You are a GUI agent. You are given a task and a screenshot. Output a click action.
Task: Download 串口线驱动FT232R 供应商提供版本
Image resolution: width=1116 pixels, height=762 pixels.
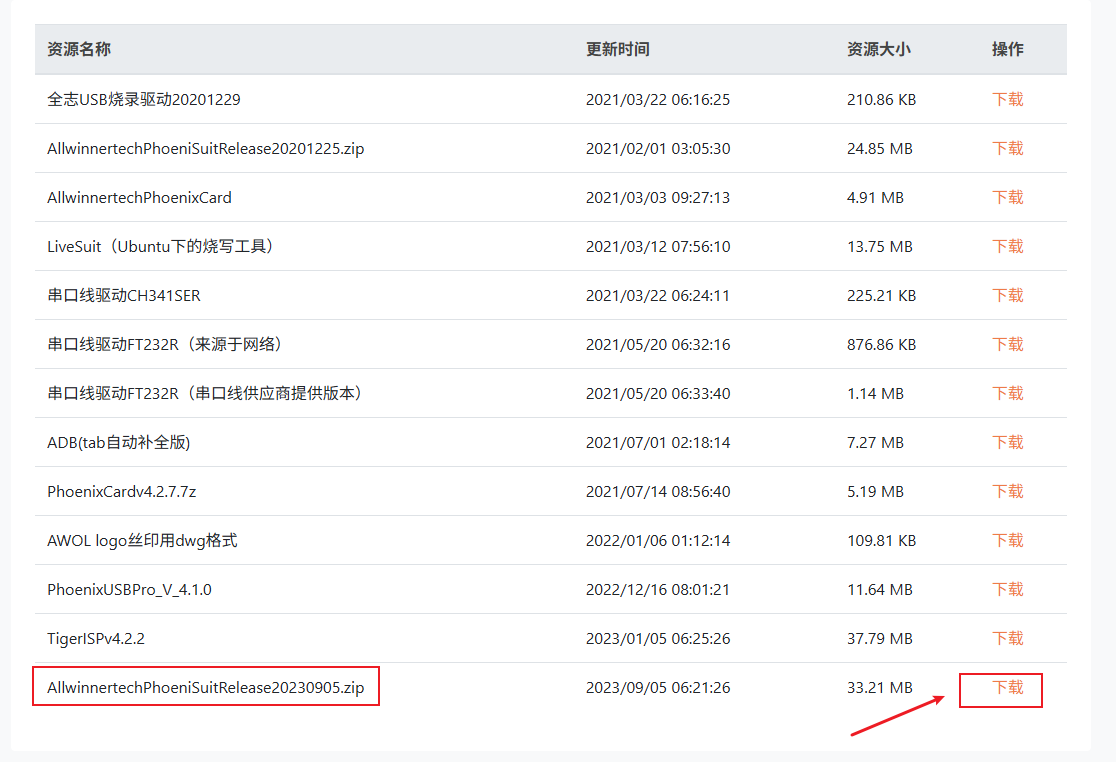(1006, 393)
